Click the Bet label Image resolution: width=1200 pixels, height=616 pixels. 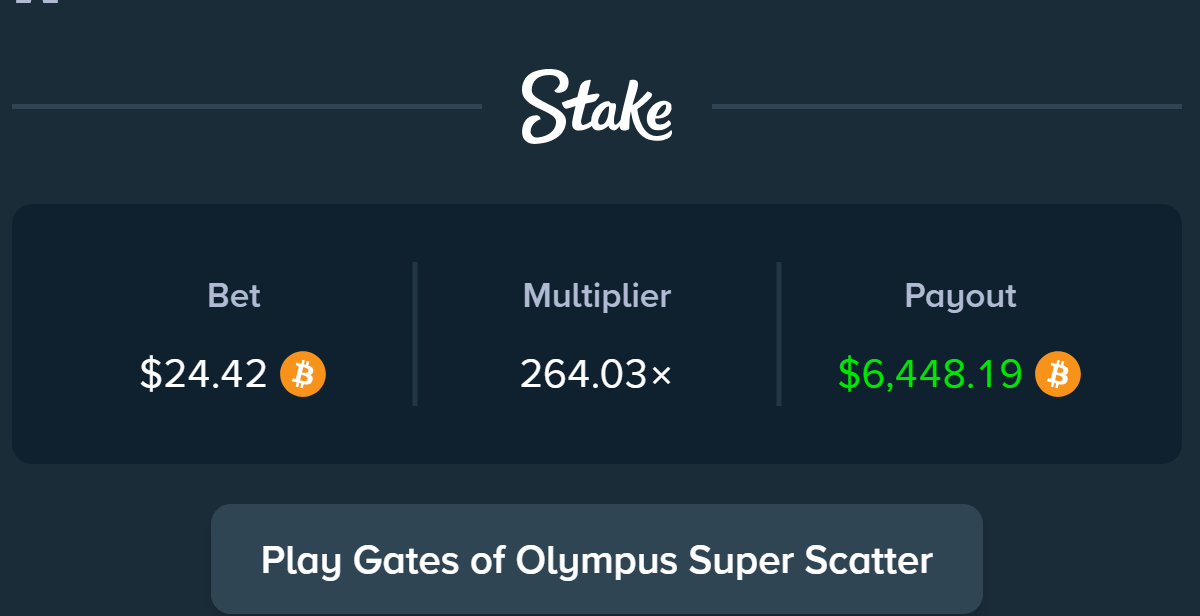pos(234,296)
